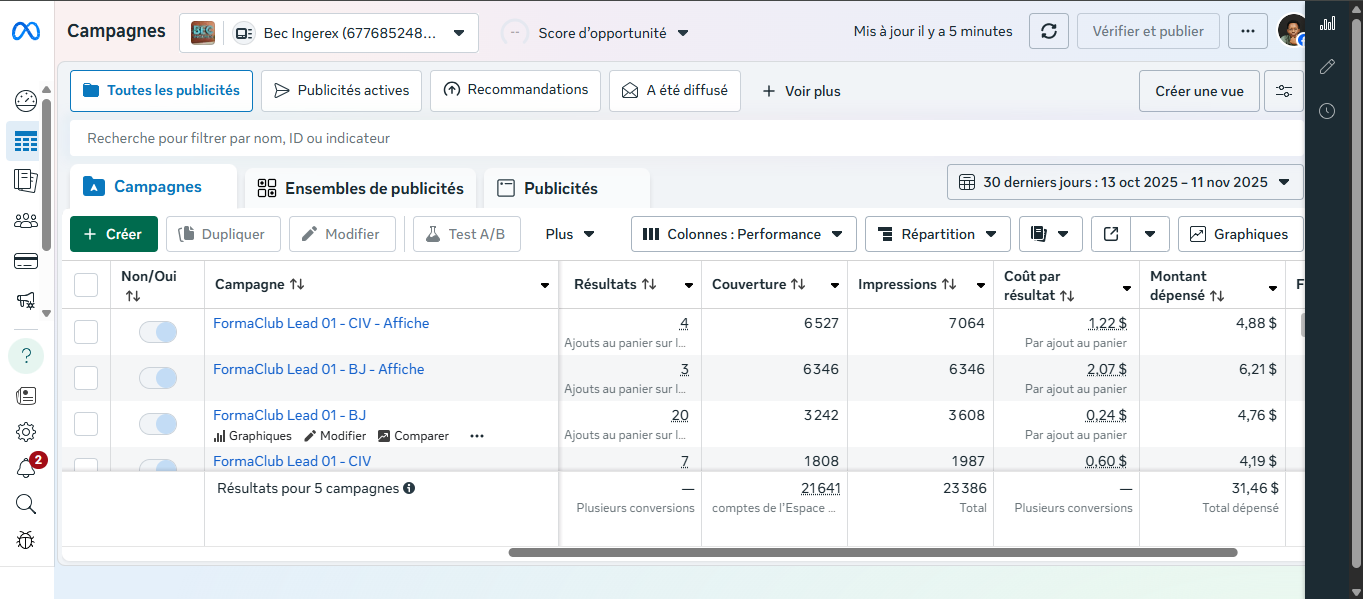Click the horizontal scrollbar under the table

(x=872, y=552)
